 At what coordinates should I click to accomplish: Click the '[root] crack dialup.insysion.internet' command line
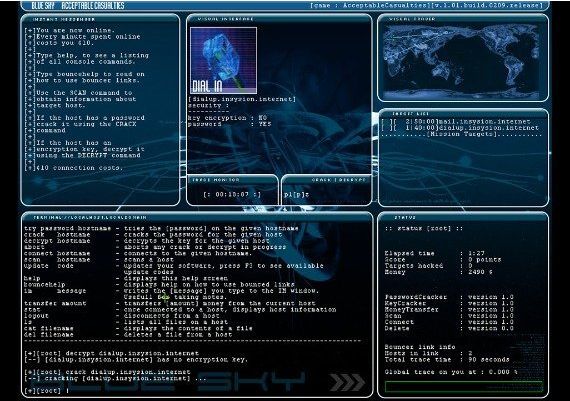[x=107, y=372]
